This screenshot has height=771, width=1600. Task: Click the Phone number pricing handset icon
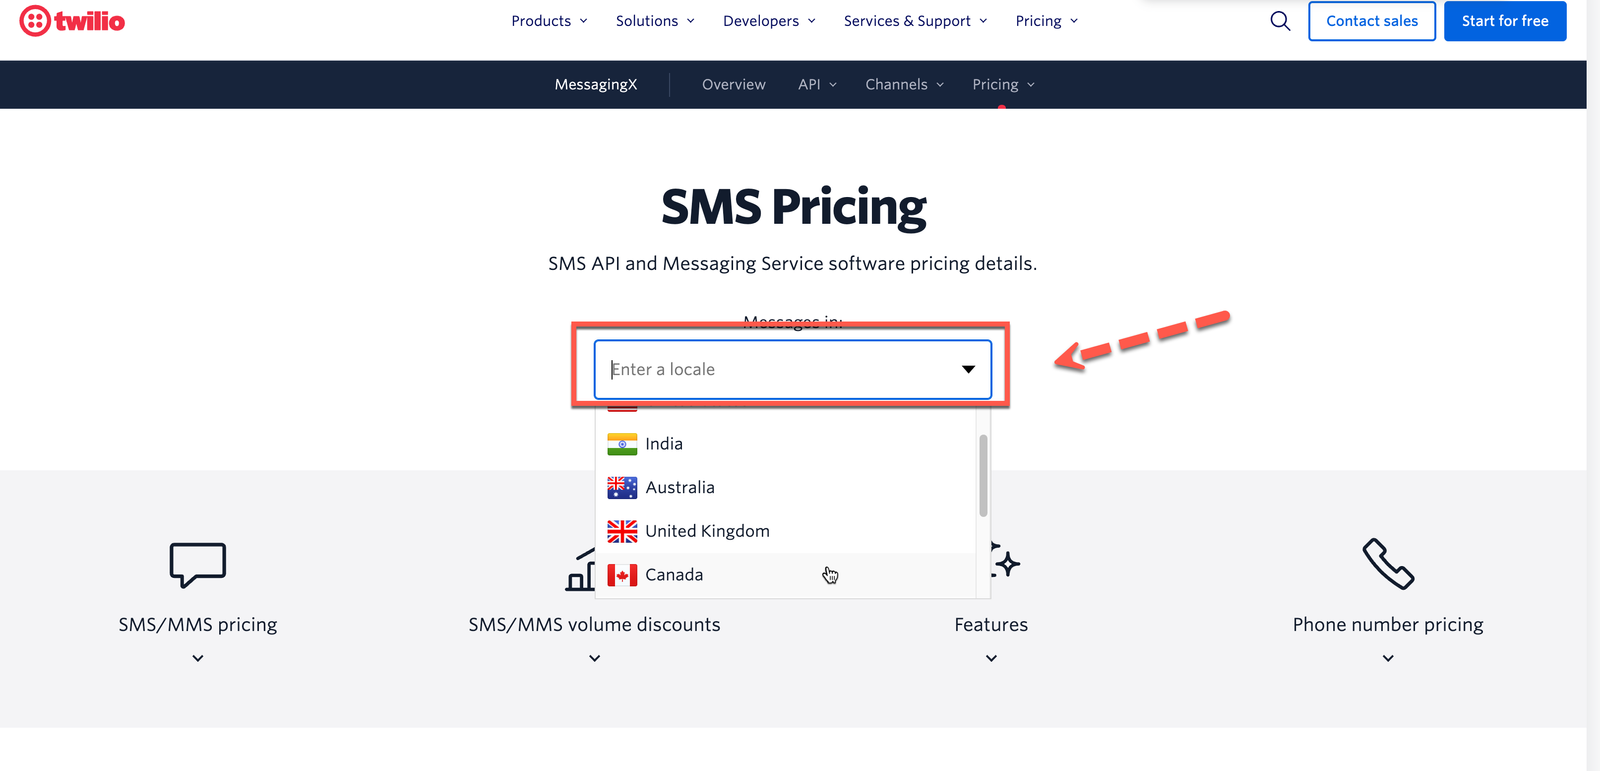click(1388, 564)
